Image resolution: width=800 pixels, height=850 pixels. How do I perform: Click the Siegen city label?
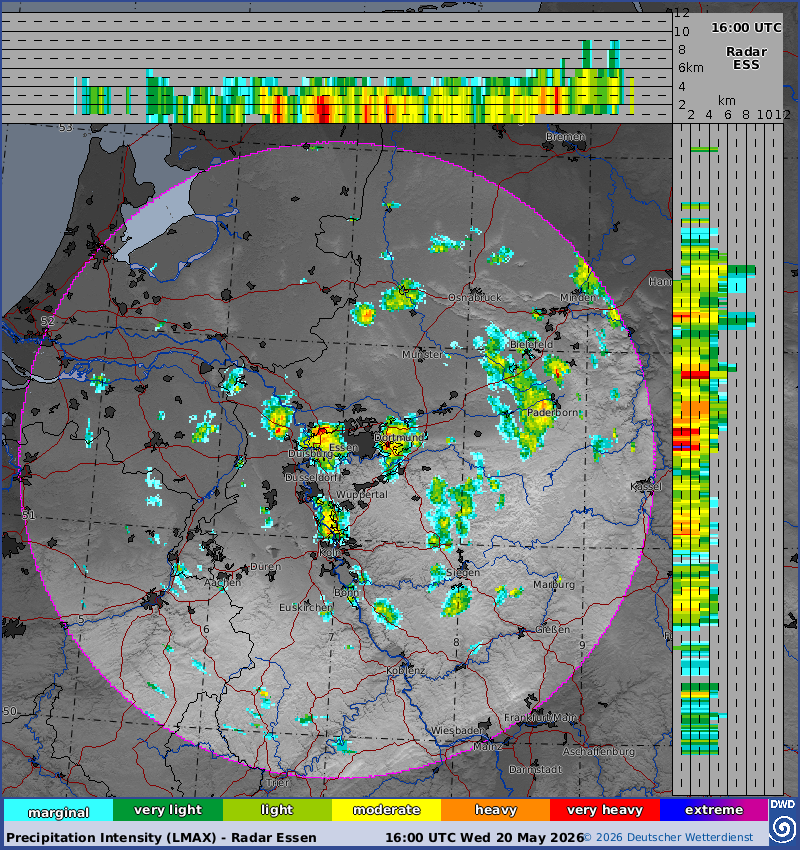[463, 572]
